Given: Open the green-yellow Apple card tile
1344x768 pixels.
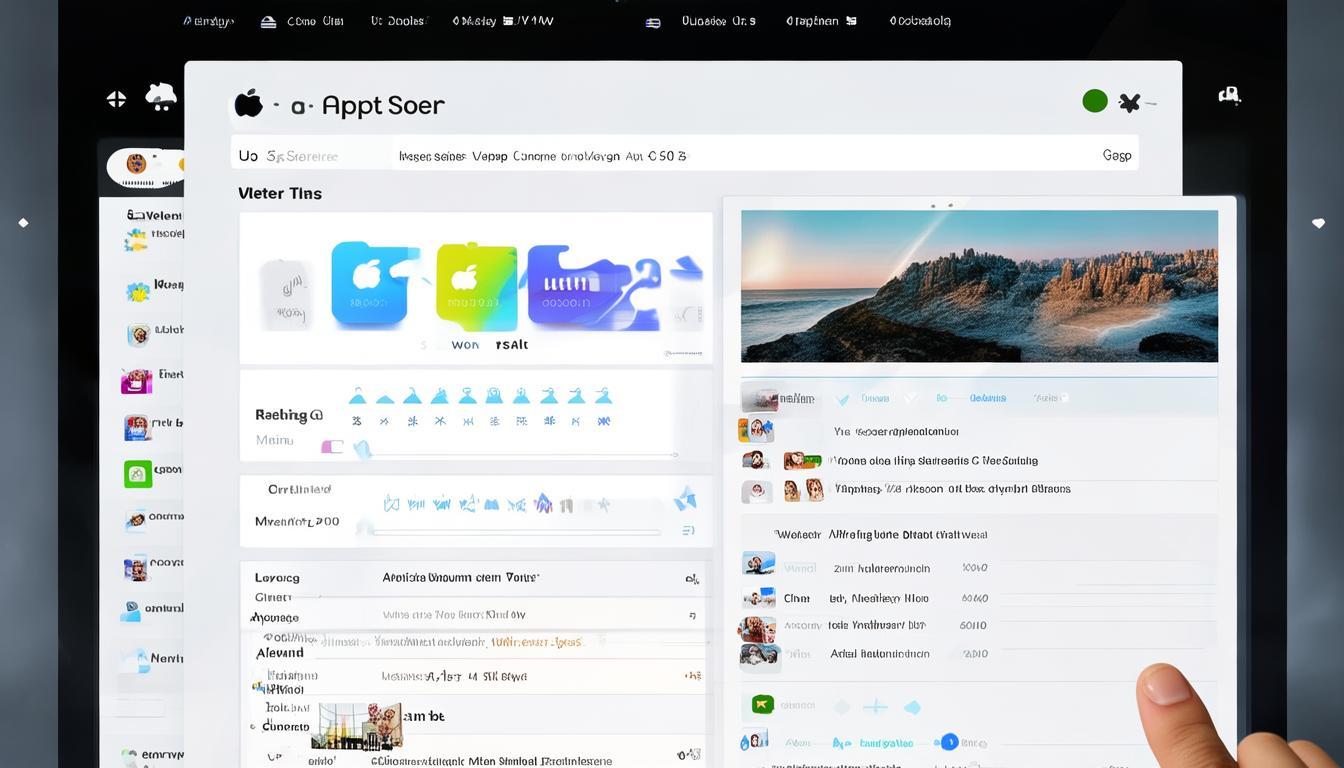Looking at the screenshot, I should 477,286.
